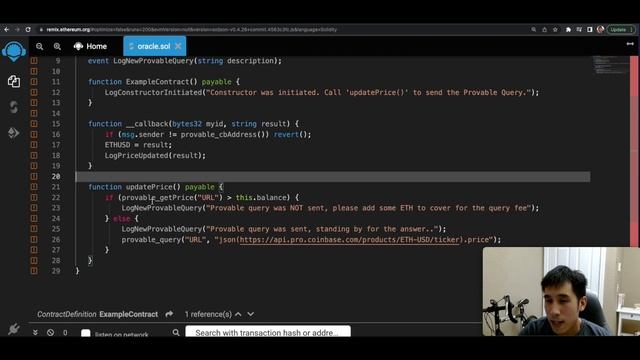Click the terminal search magnifier icon
640x360 pixels.
click(x=176, y=332)
